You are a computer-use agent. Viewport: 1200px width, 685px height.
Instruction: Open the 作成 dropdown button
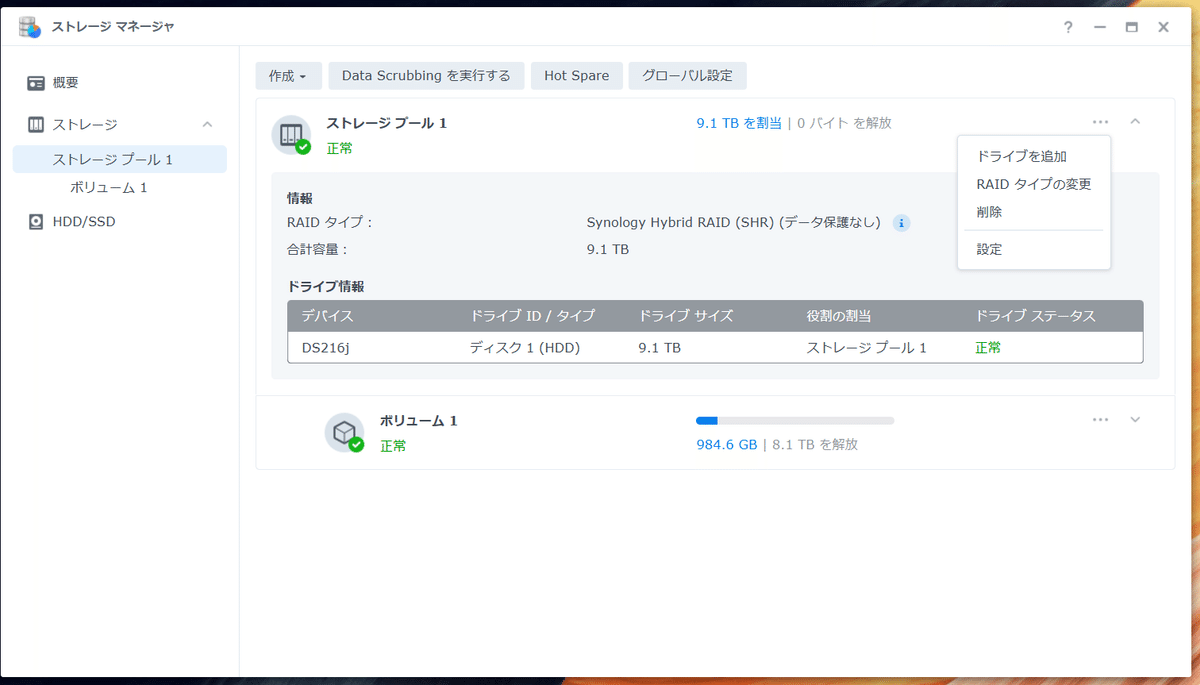point(288,76)
